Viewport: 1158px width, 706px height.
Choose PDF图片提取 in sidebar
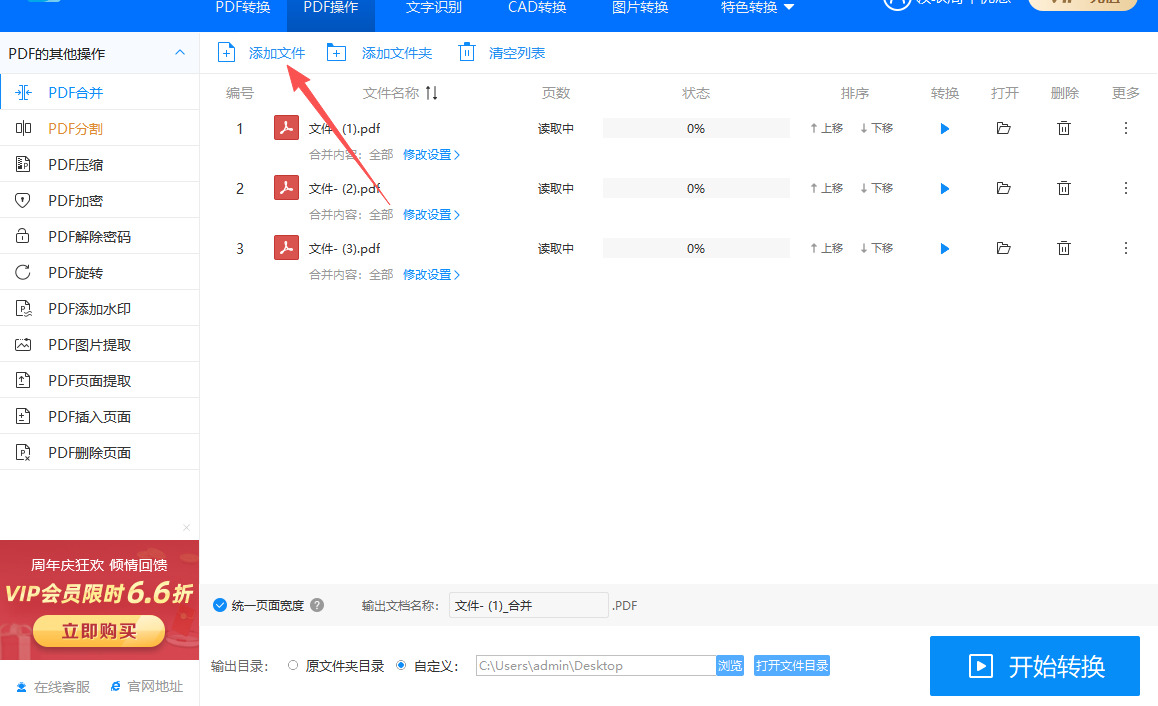(x=100, y=345)
